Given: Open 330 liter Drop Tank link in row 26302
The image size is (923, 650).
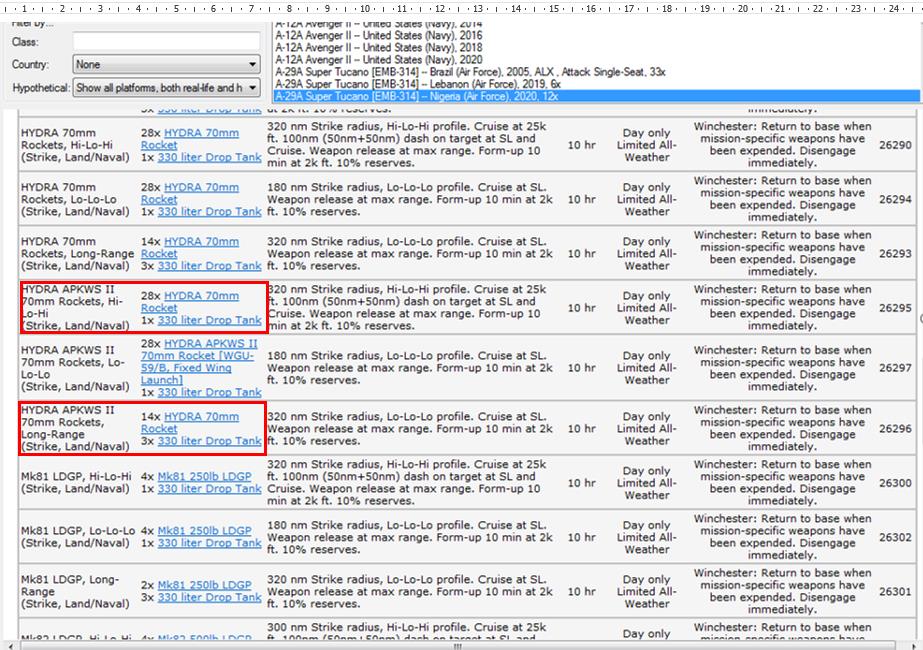Looking at the screenshot, I should pyautogui.click(x=210, y=543).
